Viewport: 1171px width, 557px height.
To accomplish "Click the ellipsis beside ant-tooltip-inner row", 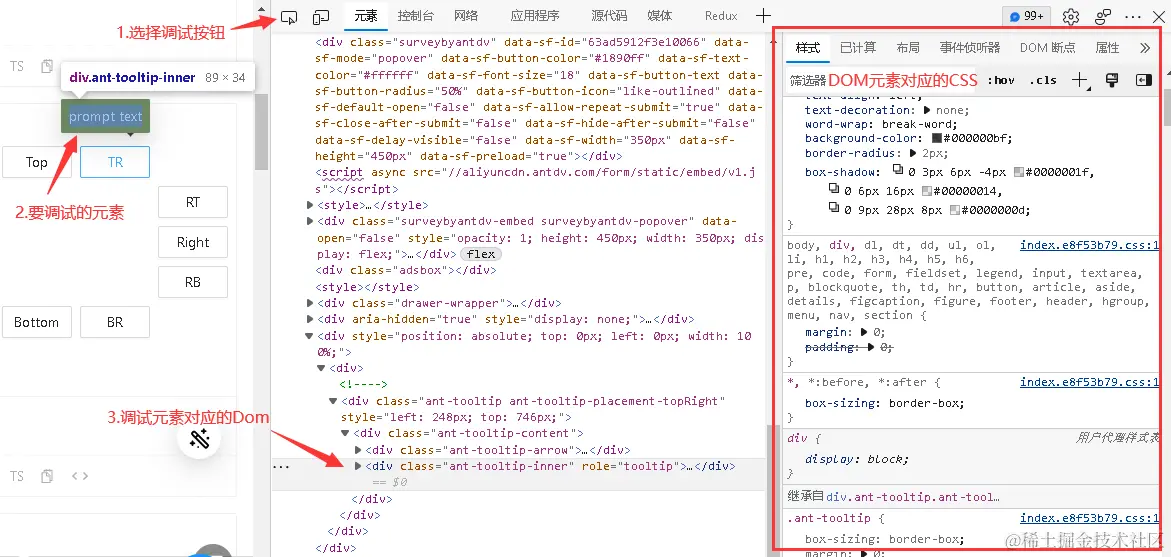I will 281,466.
